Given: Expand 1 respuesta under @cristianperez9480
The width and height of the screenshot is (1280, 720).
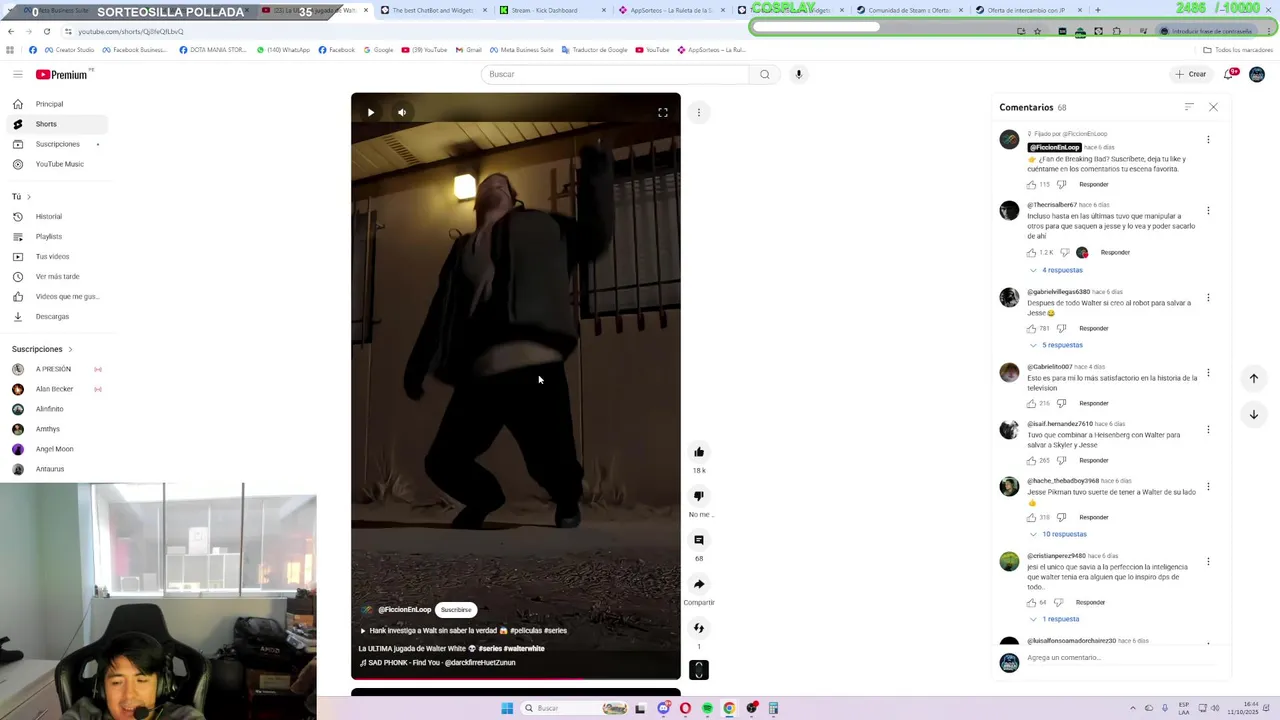Looking at the screenshot, I should pos(1056,619).
